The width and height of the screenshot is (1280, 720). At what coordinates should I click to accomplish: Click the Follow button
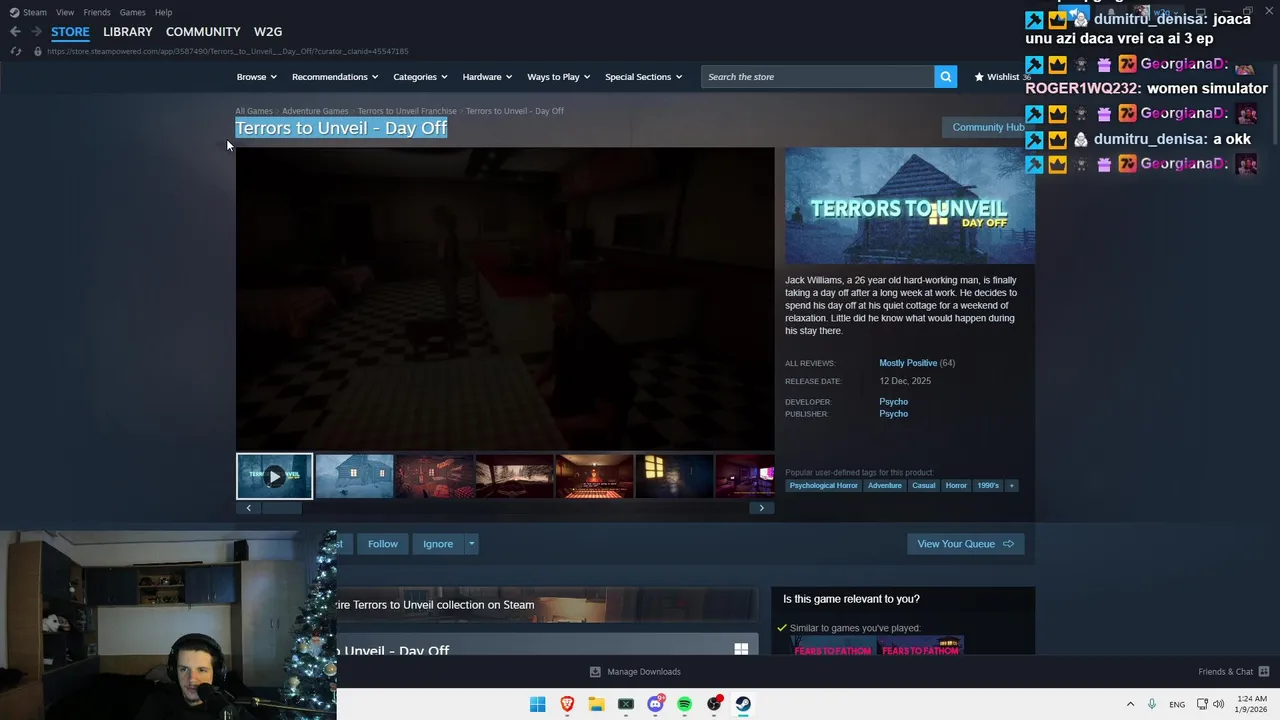coord(382,544)
